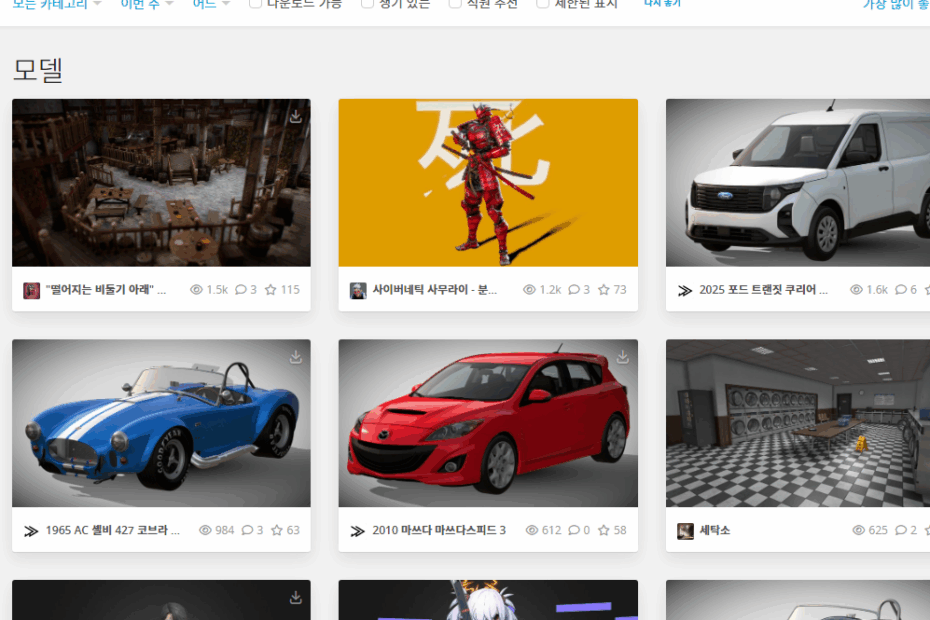Click the author avatar beside 사이버네틱 사무라이
This screenshot has height=620, width=930.
coord(358,290)
